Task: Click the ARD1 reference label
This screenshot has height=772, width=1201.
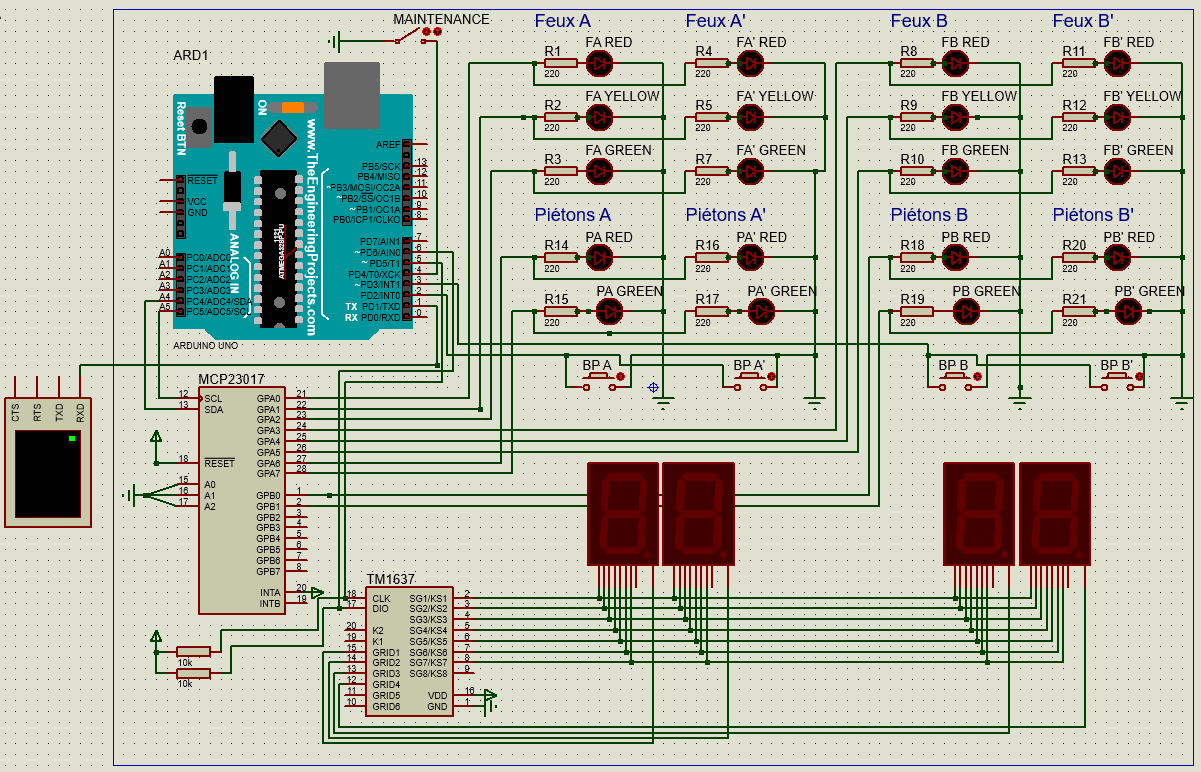Action: point(192,55)
